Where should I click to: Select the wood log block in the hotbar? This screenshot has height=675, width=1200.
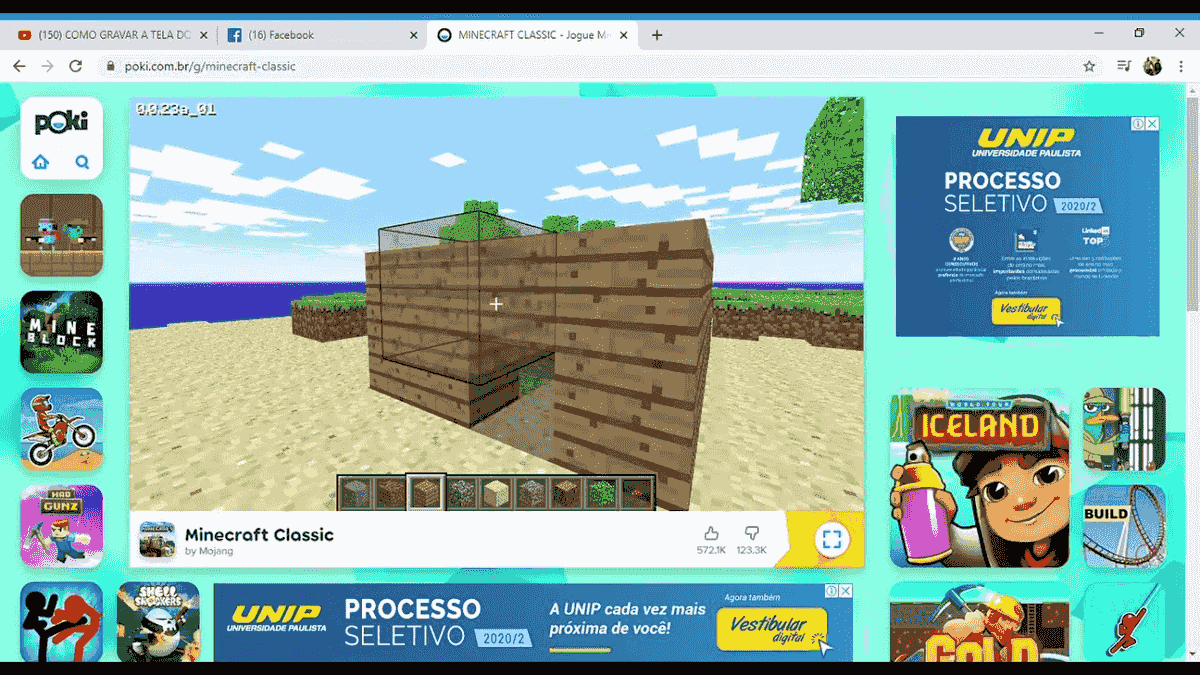tap(566, 492)
